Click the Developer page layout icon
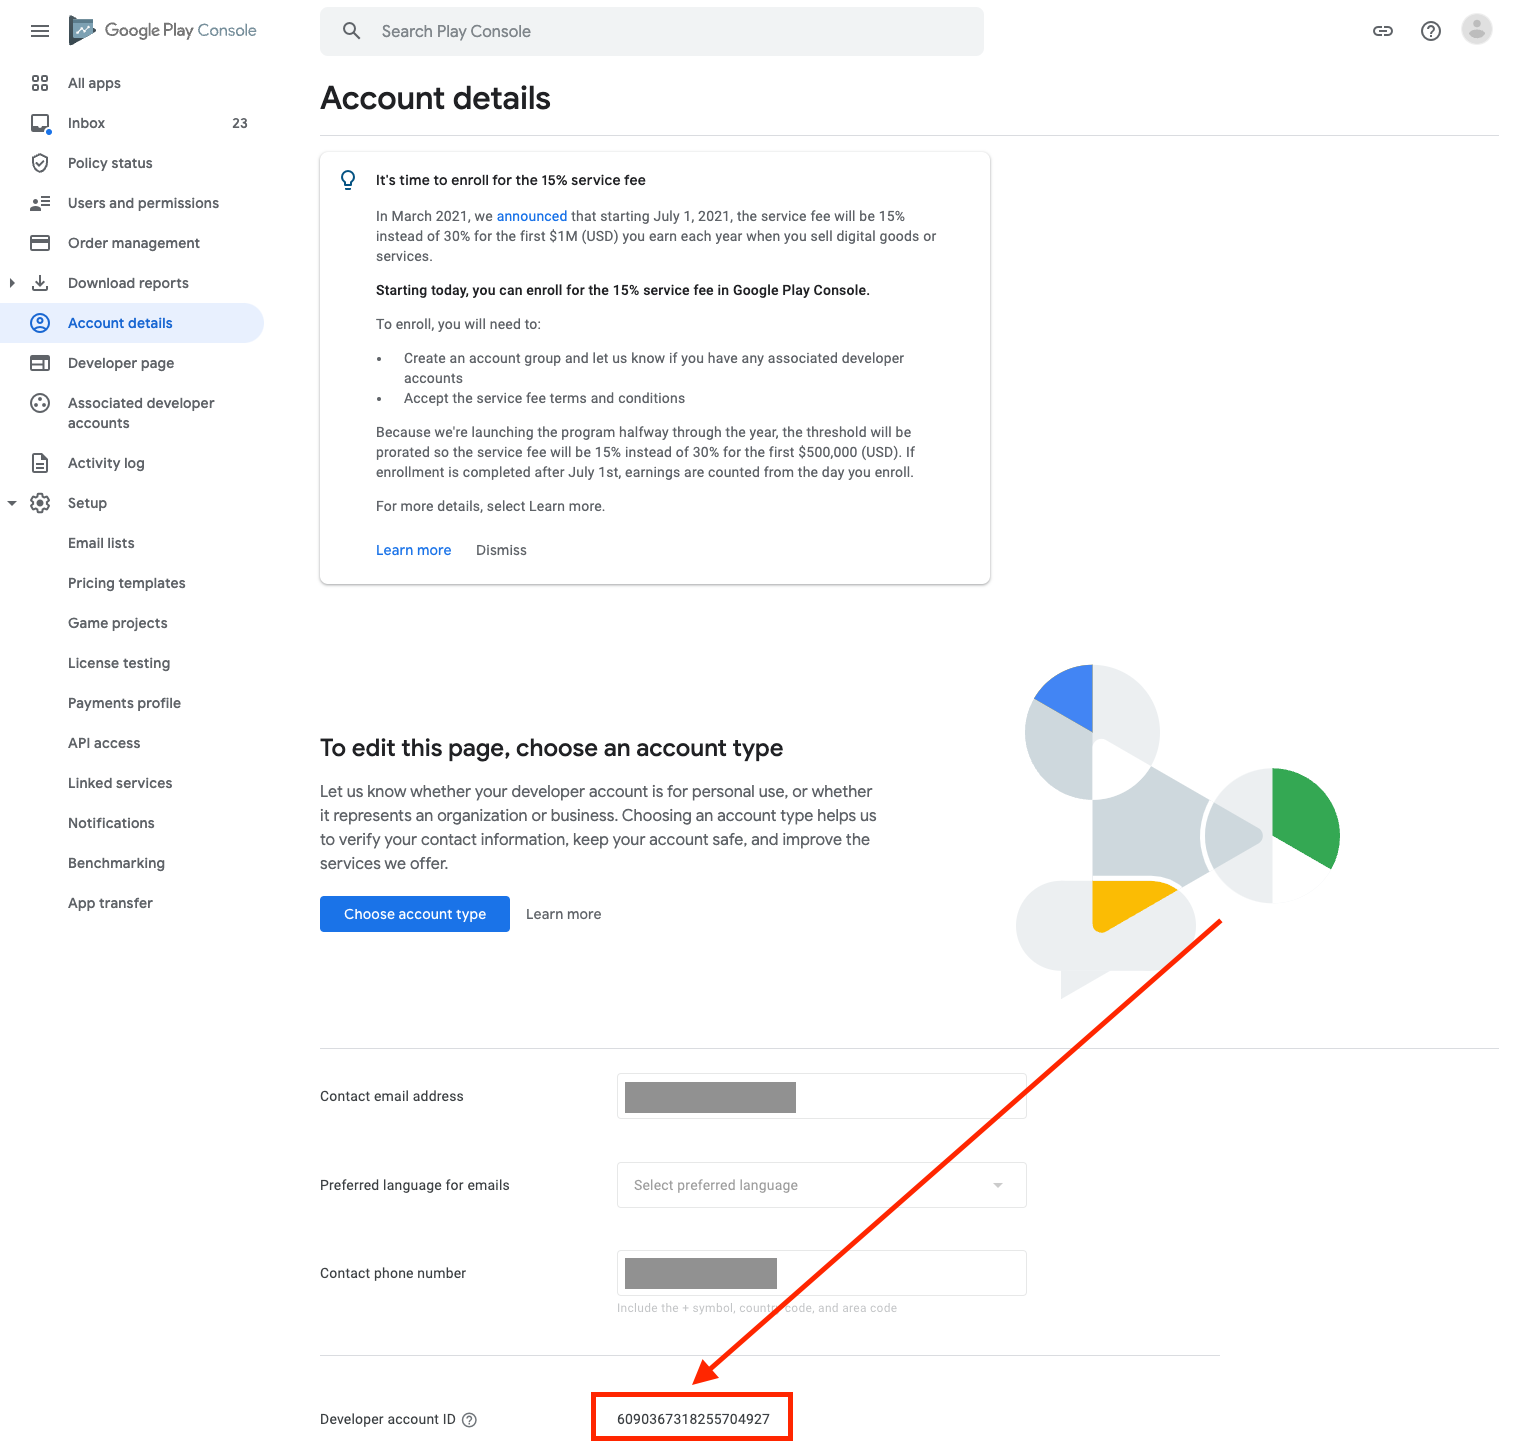This screenshot has height=1454, width=1513. point(40,363)
